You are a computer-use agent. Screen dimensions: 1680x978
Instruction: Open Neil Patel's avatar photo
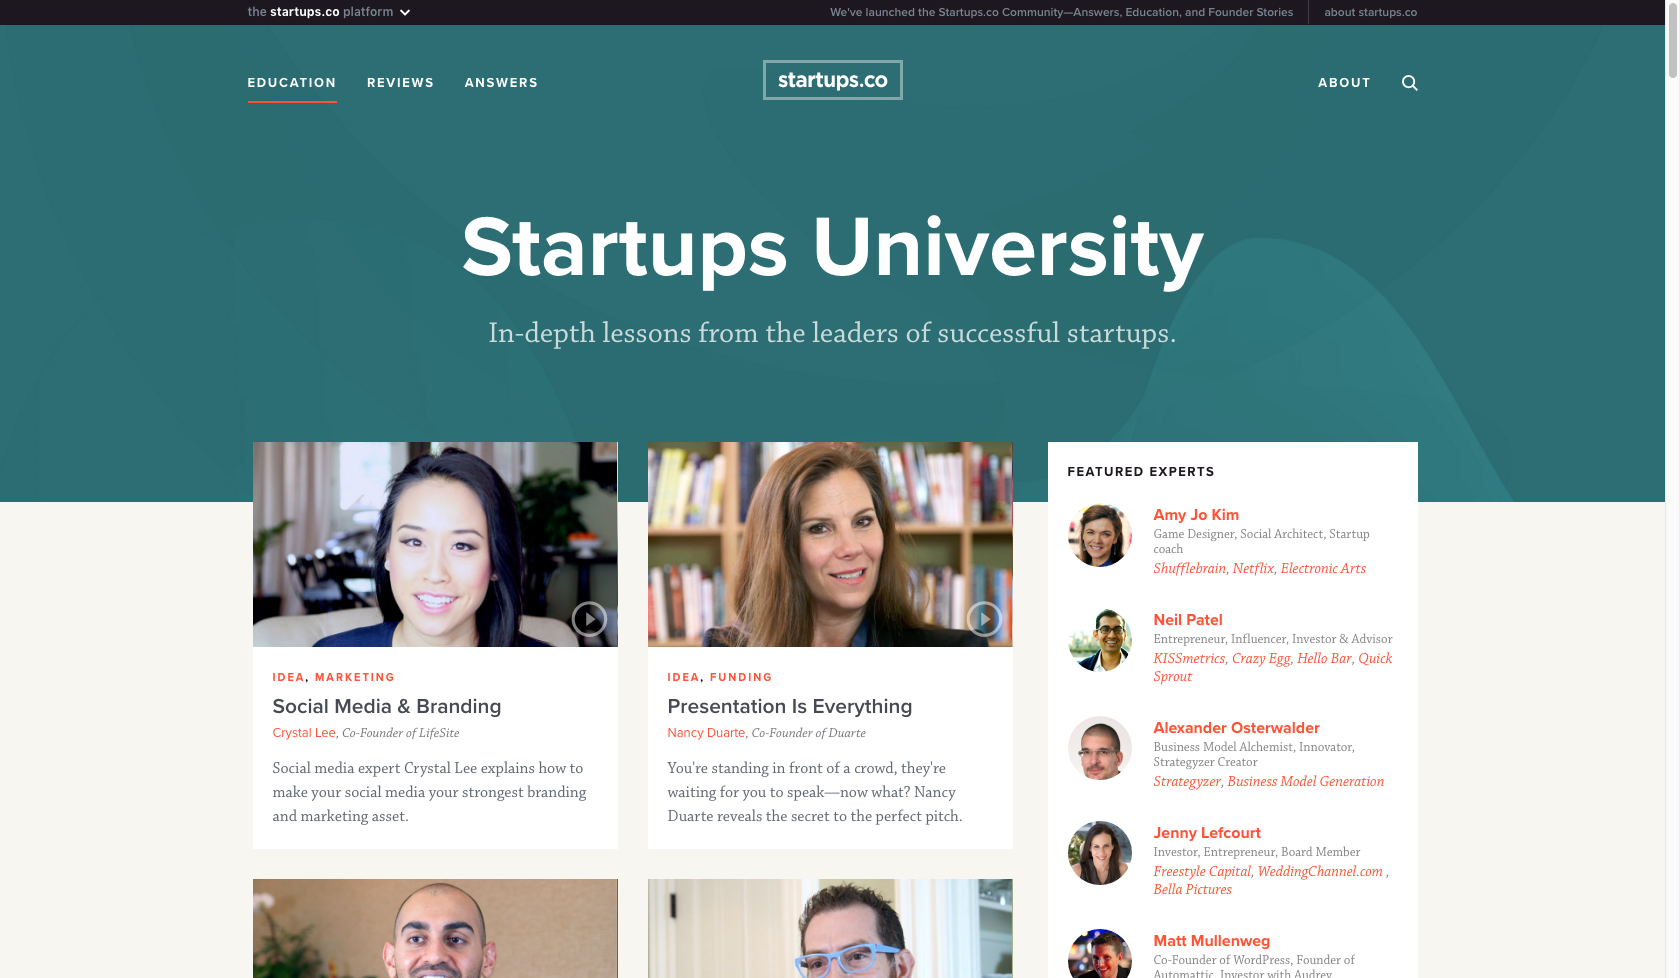point(1099,640)
